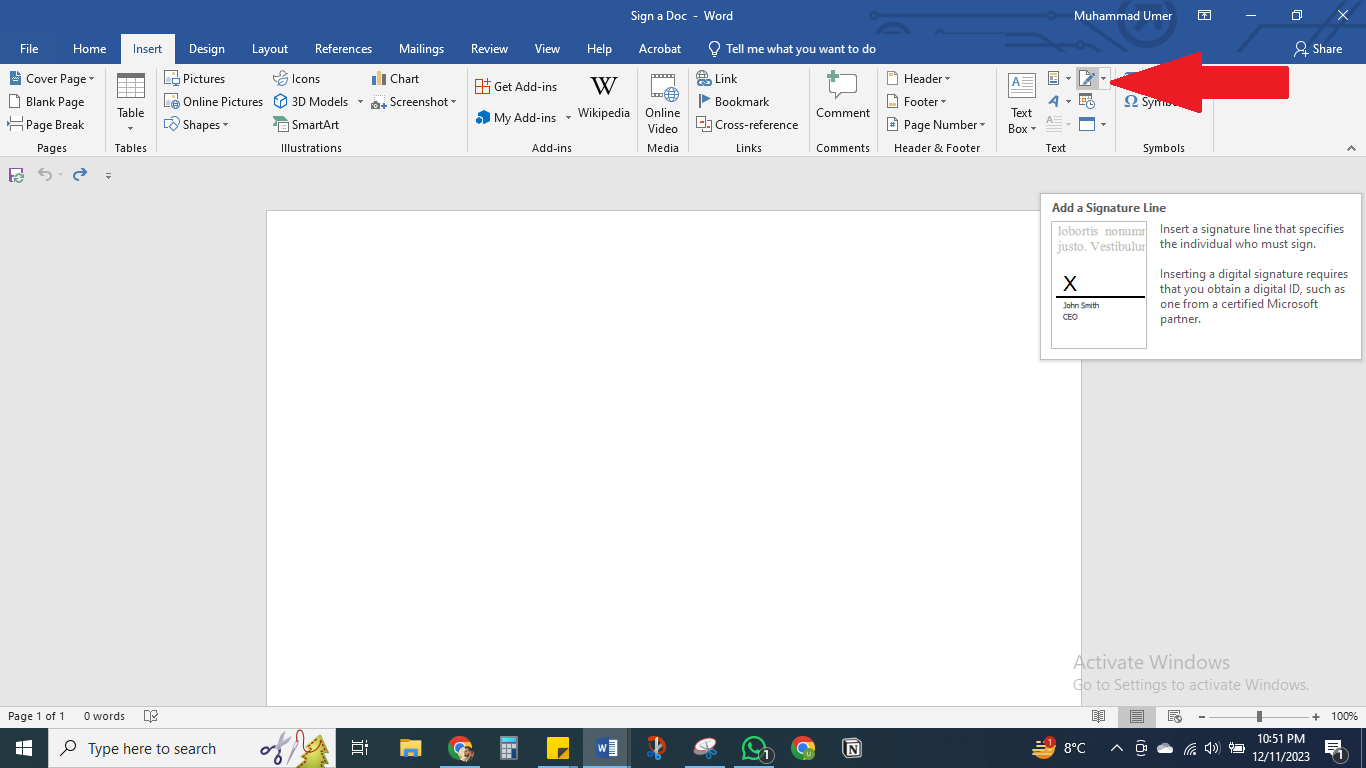Click Page 1 of 1 indicator
Viewport: 1366px width, 768px height.
[x=36, y=716]
